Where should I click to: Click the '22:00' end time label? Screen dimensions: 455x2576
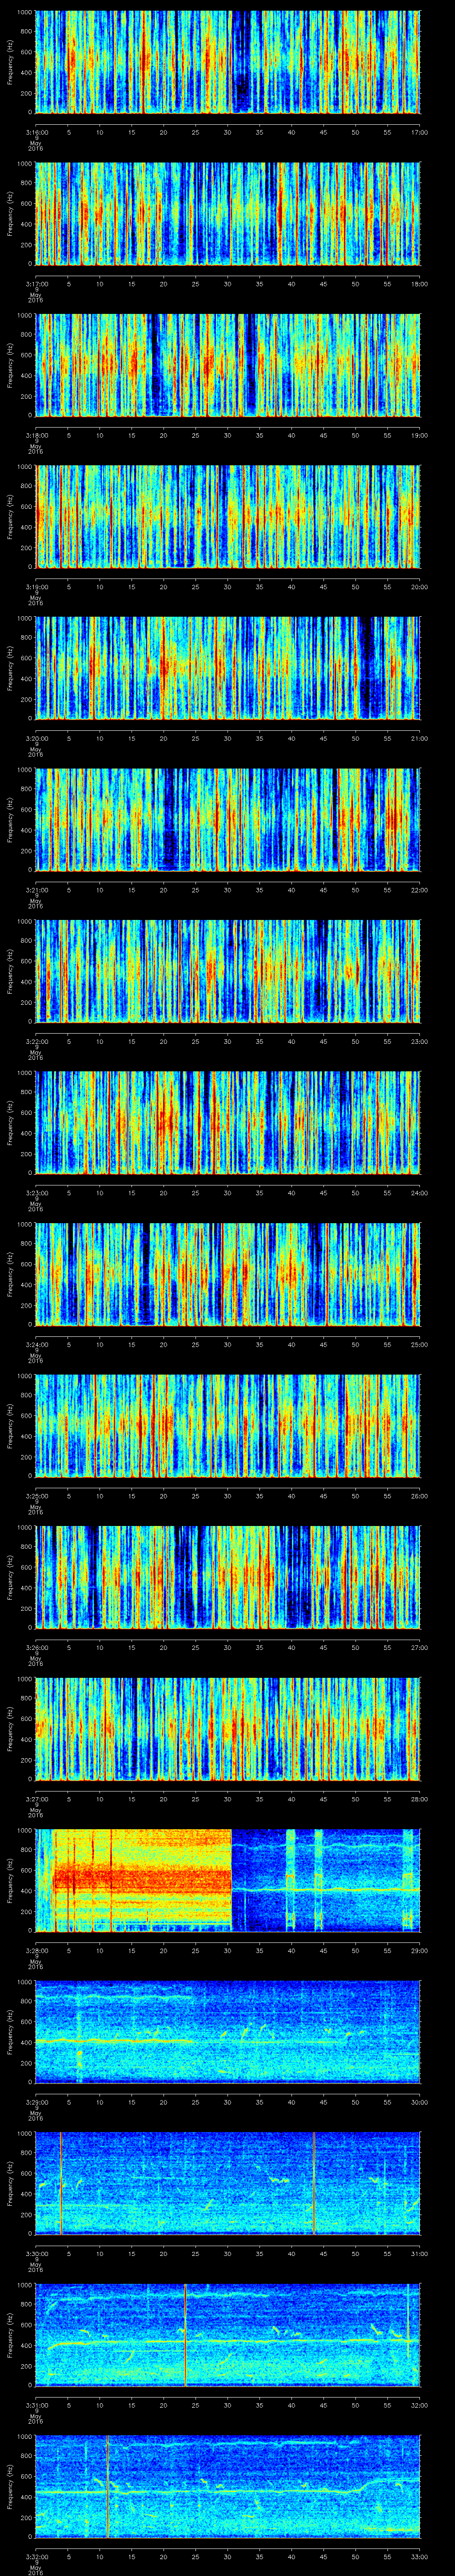[x=419, y=890]
